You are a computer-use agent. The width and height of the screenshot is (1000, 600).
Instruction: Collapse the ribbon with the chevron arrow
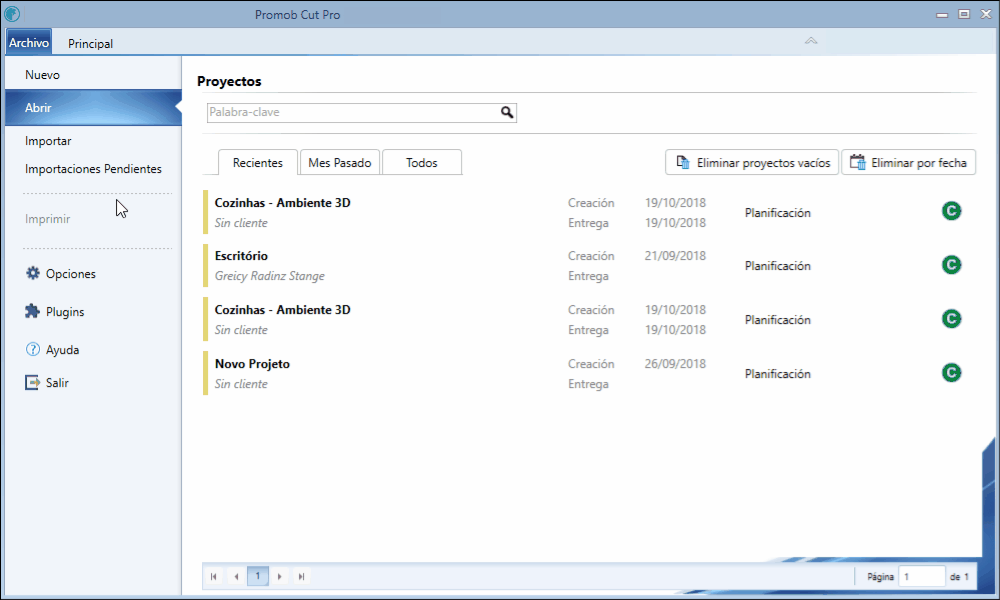point(811,41)
